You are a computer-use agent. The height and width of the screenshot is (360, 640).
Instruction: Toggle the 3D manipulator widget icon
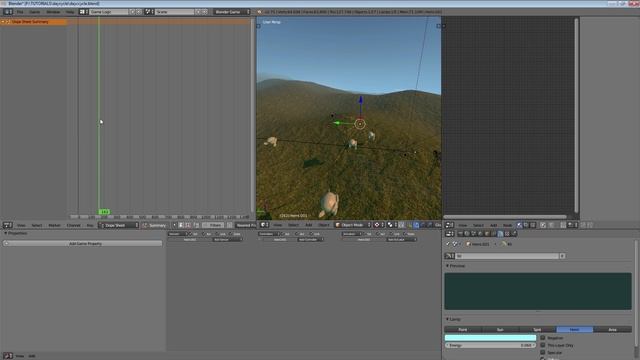click(x=409, y=225)
